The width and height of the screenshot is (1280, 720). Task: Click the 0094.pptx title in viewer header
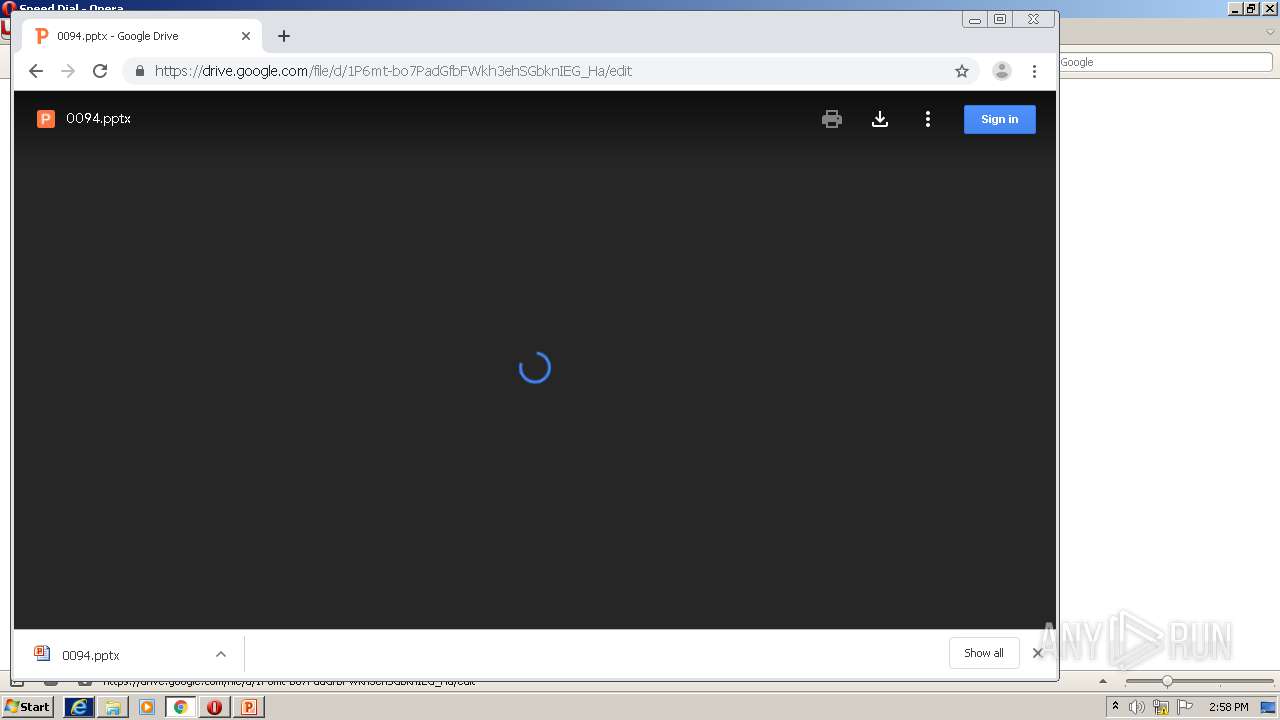click(98, 118)
